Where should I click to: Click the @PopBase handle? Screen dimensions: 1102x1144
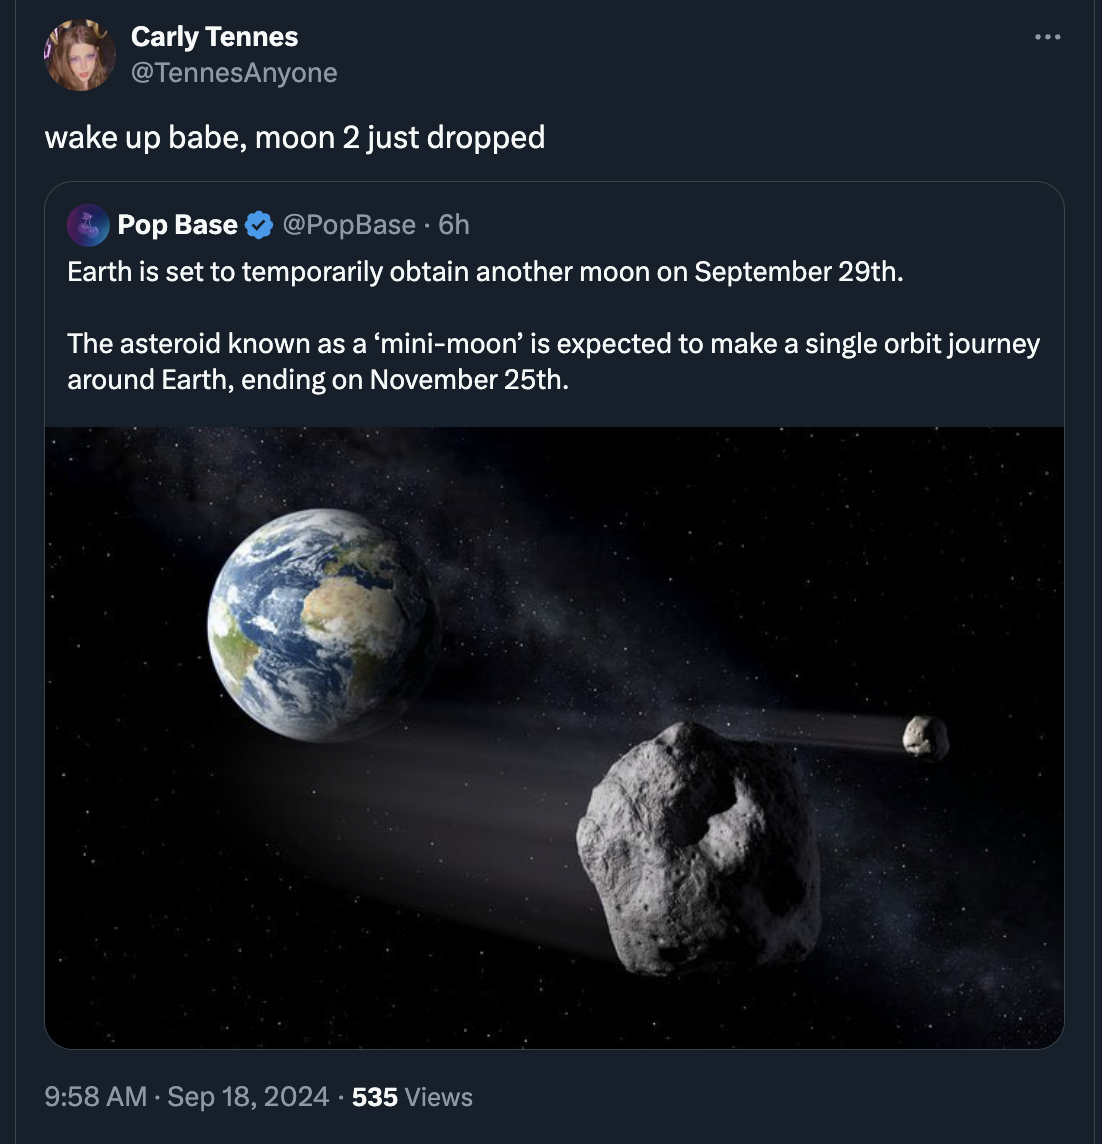tap(350, 224)
